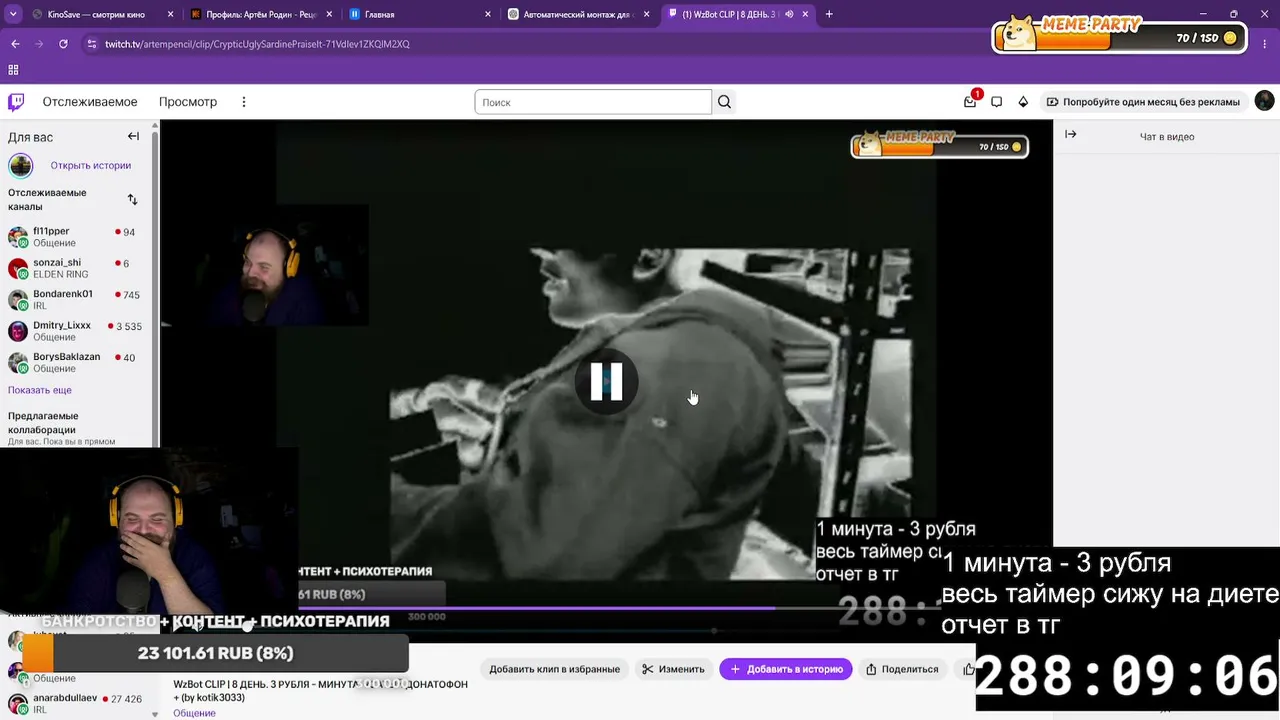Open the user profile avatar menu
This screenshot has height=720, width=1280.
1264,101
